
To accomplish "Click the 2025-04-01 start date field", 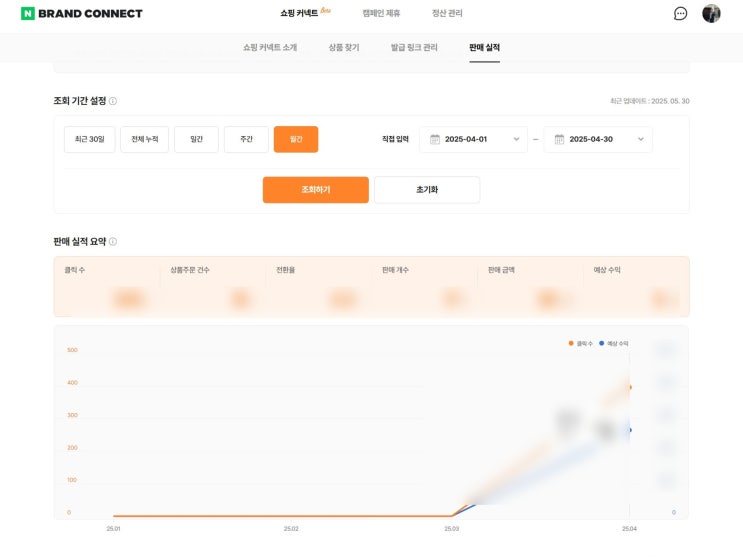I will tap(473, 139).
